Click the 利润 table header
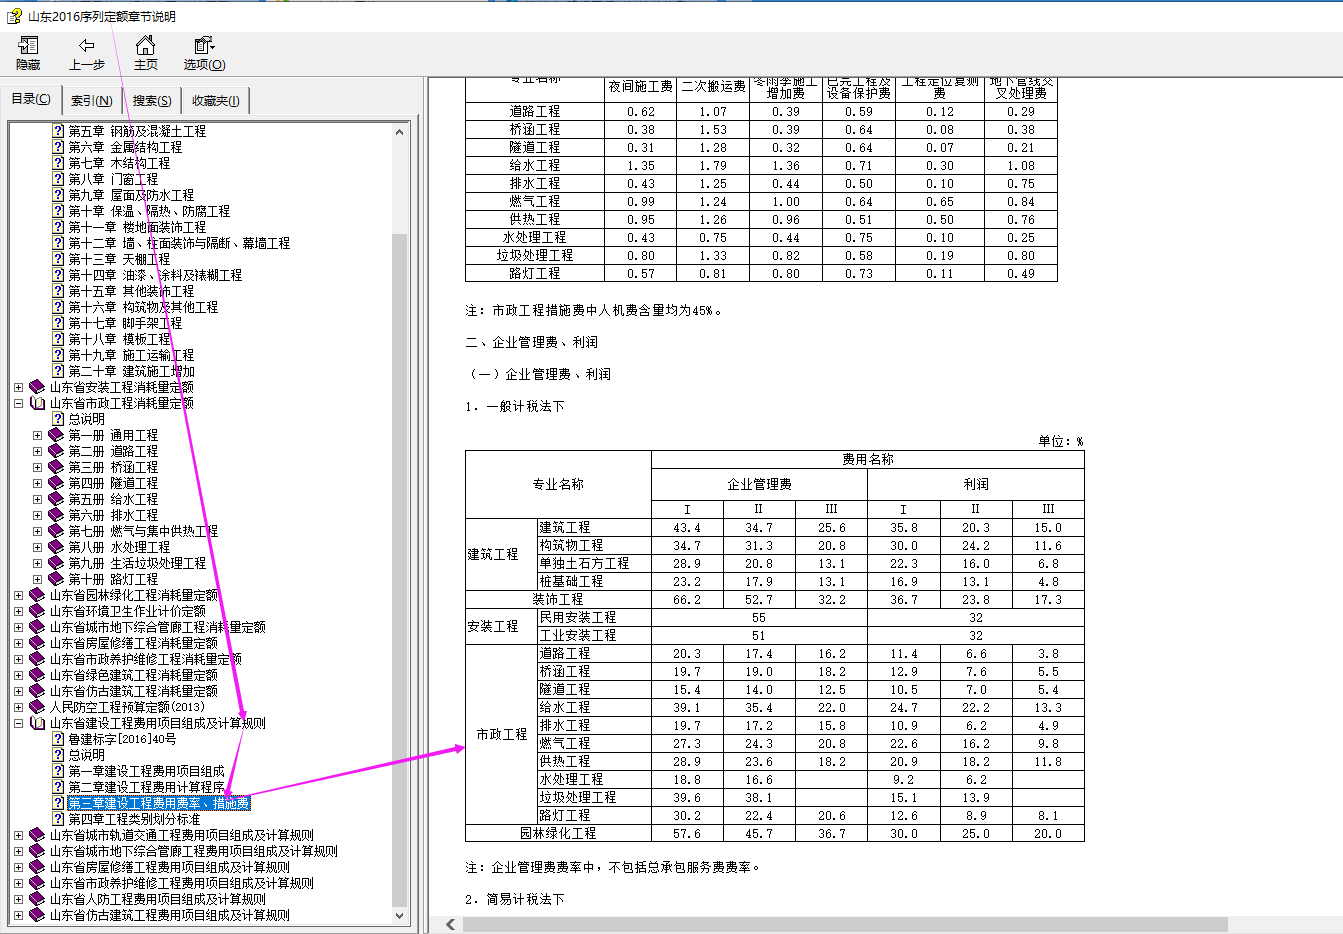The image size is (1343, 934). click(975, 484)
